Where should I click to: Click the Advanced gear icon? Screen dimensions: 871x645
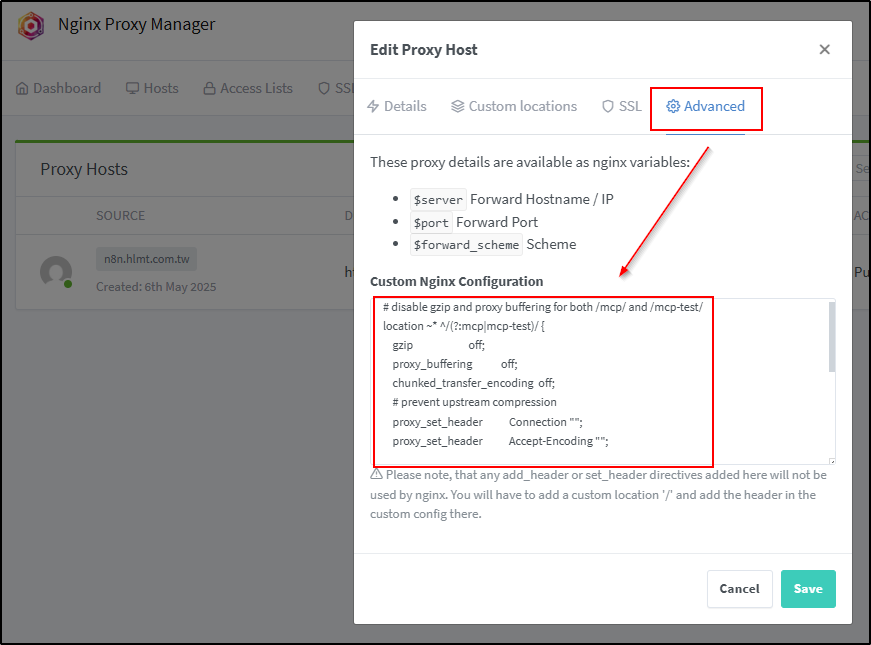[673, 106]
